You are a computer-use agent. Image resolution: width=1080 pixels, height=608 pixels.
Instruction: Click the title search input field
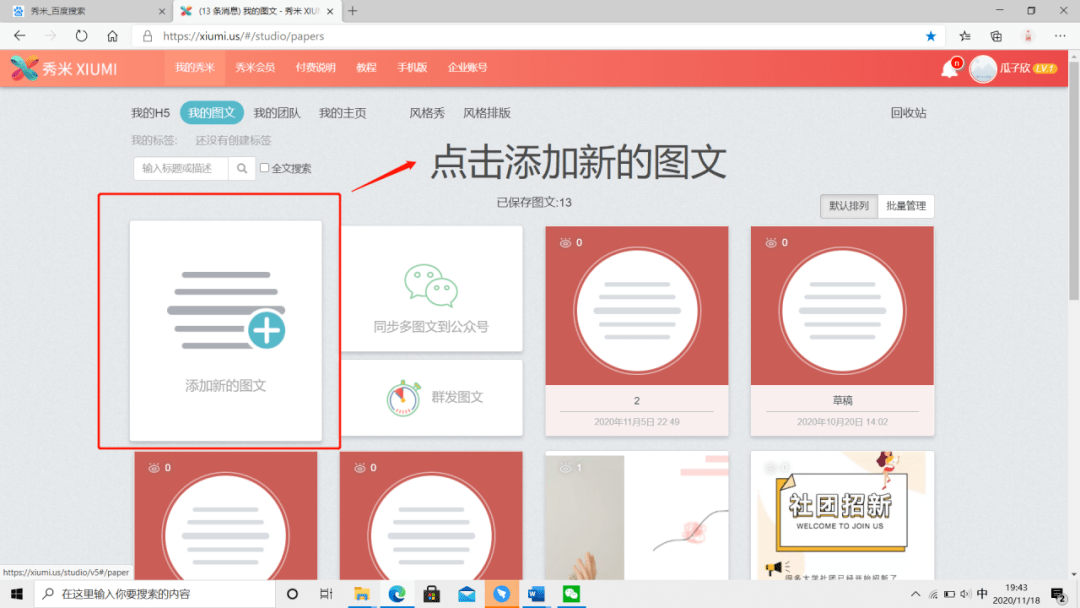point(181,169)
